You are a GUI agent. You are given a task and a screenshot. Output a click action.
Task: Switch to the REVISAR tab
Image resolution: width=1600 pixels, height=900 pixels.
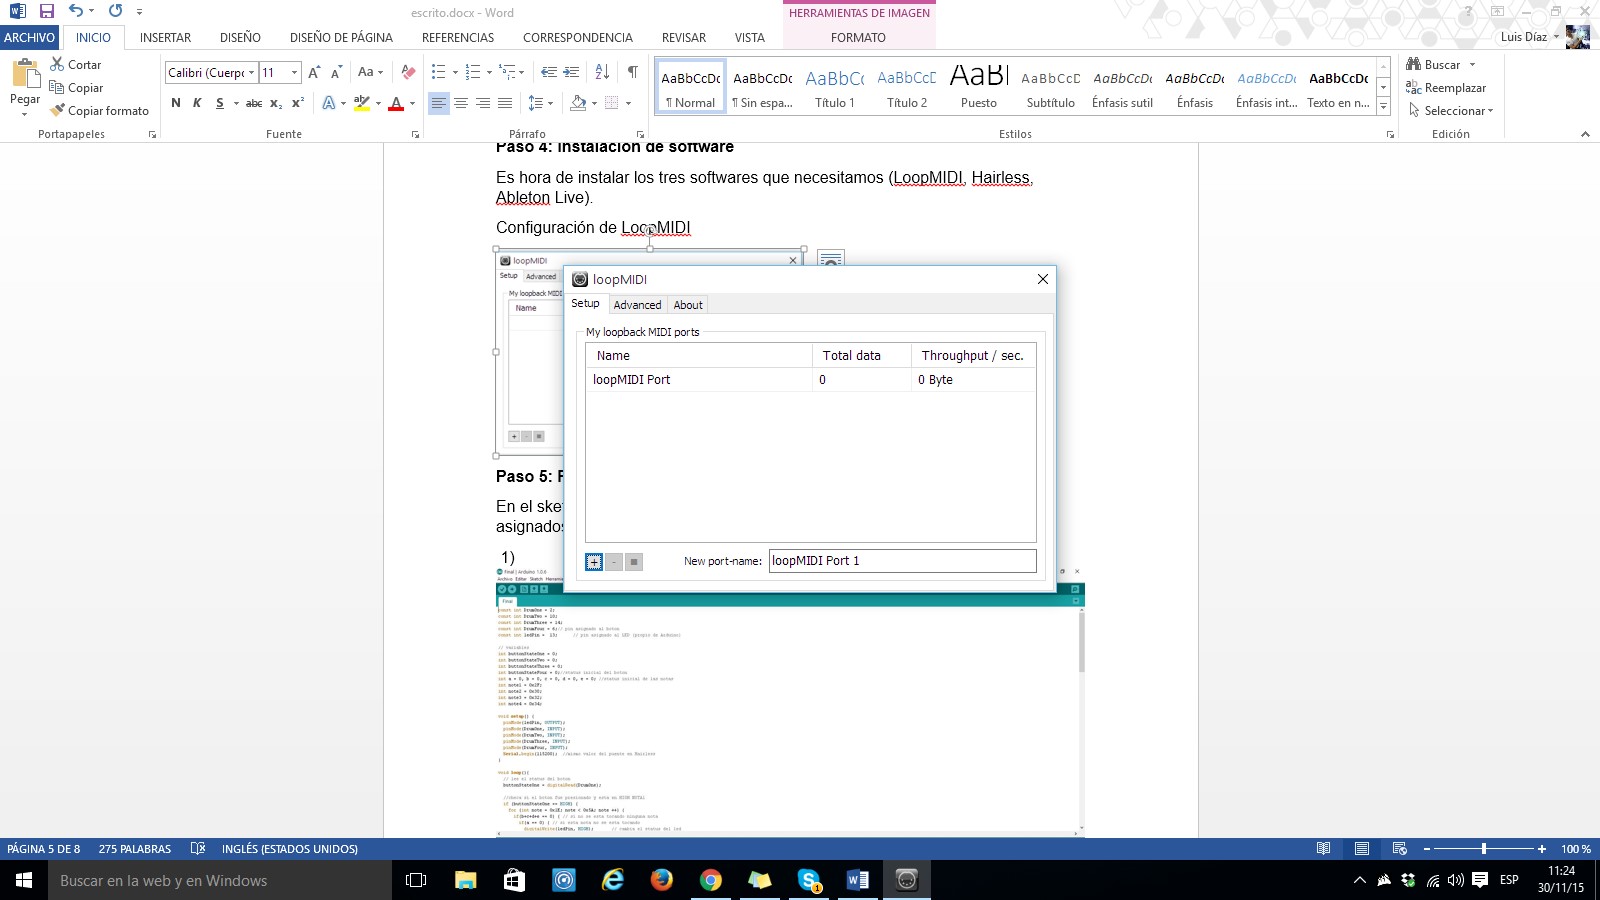tap(684, 38)
